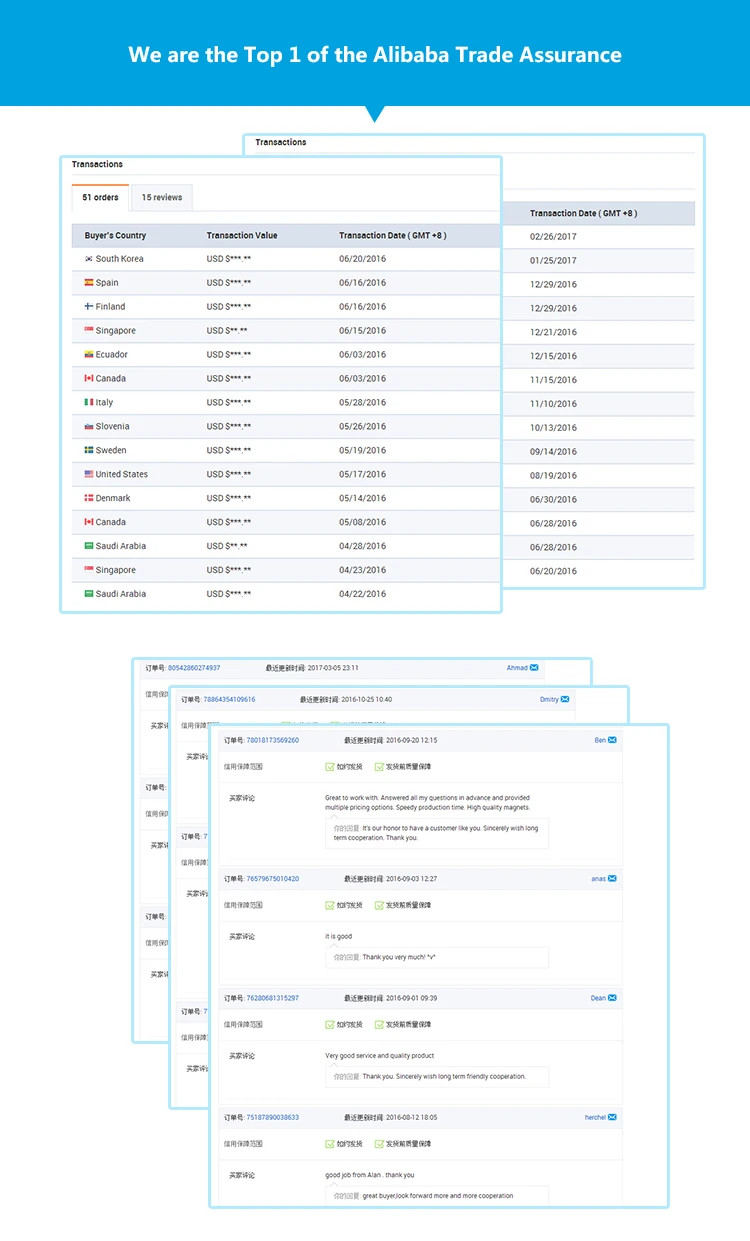Click the 12/21/2016 transaction date
750x1241 pixels.
553,332
